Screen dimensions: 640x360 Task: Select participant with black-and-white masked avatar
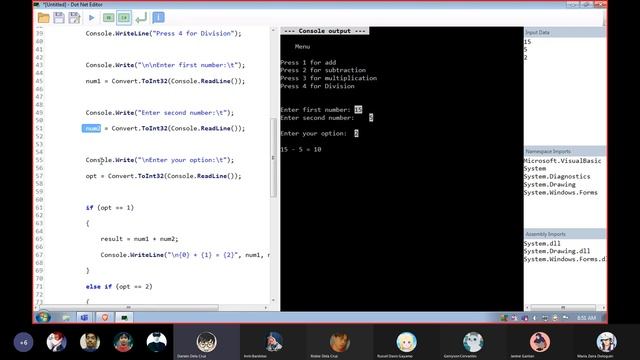pos(157,342)
